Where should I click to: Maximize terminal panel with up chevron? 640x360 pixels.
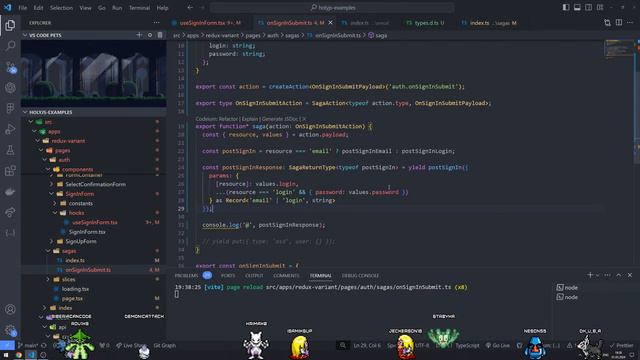coord(619,275)
